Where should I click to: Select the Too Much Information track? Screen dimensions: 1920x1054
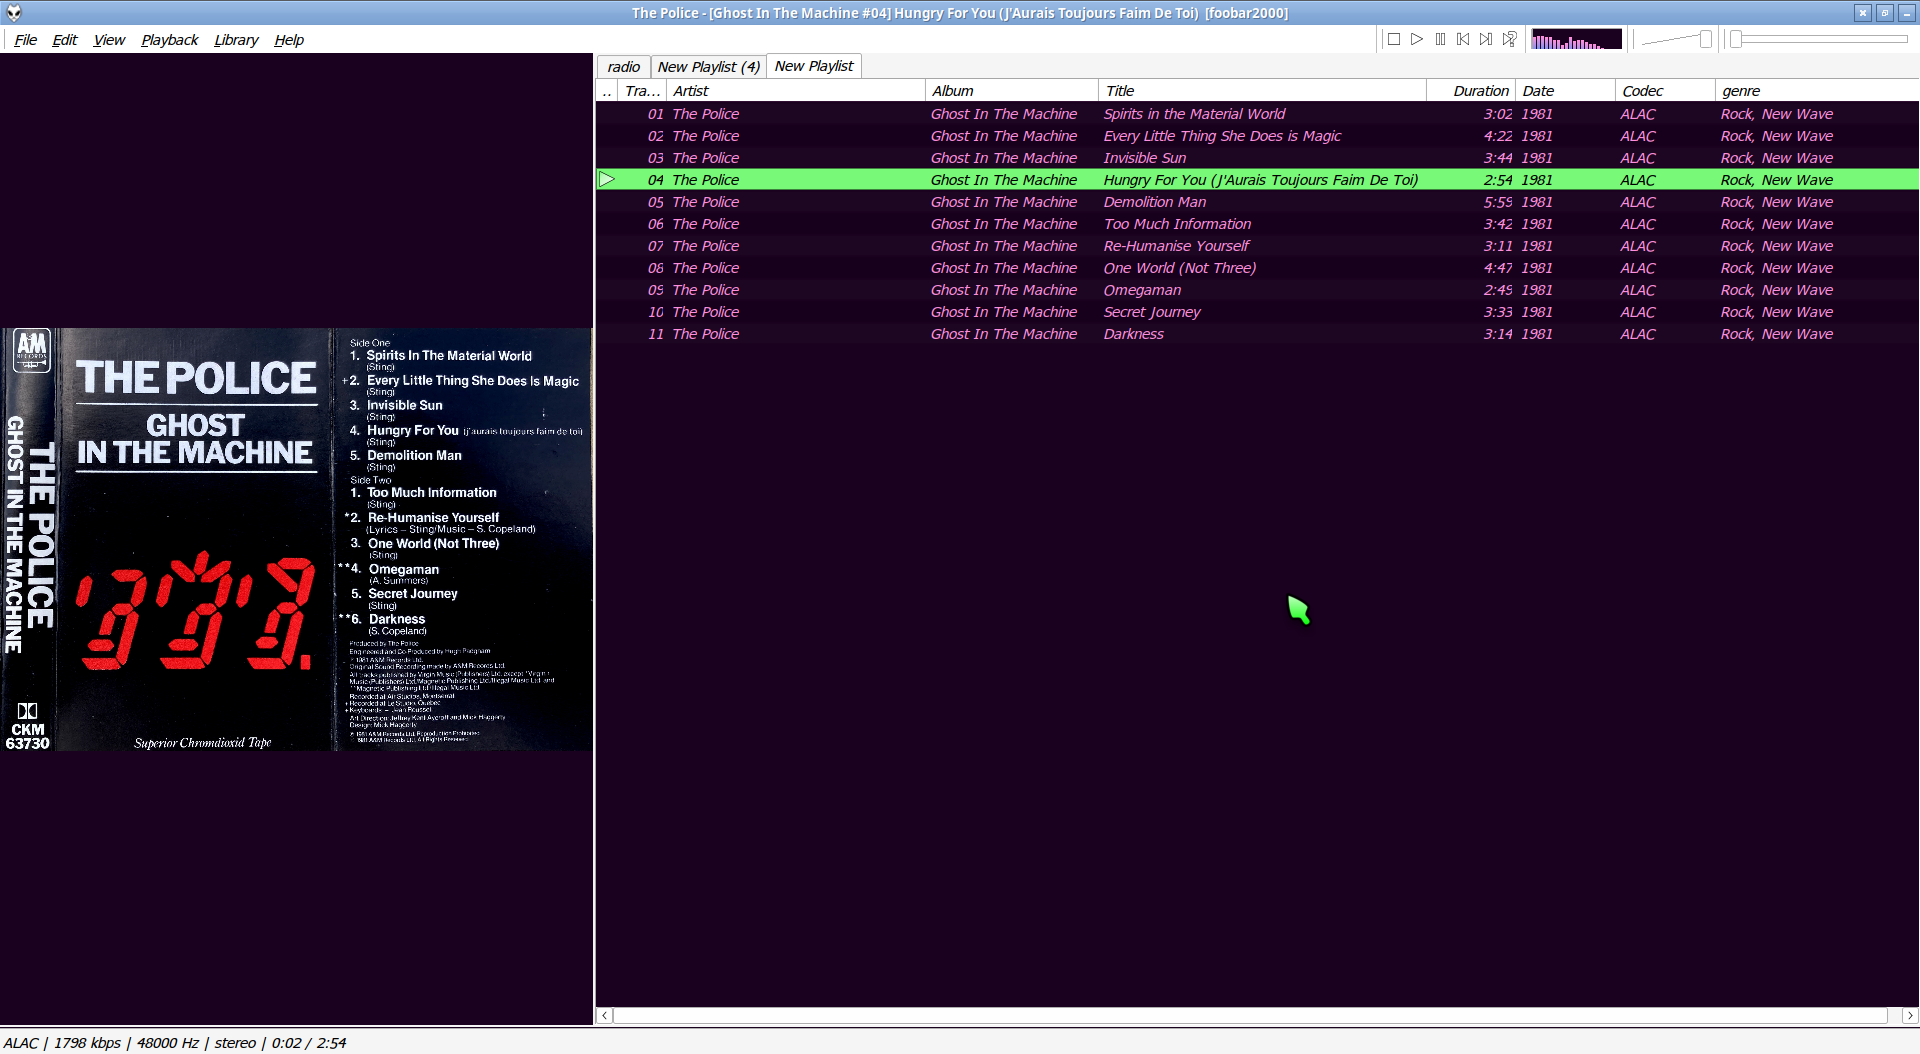(1257, 224)
